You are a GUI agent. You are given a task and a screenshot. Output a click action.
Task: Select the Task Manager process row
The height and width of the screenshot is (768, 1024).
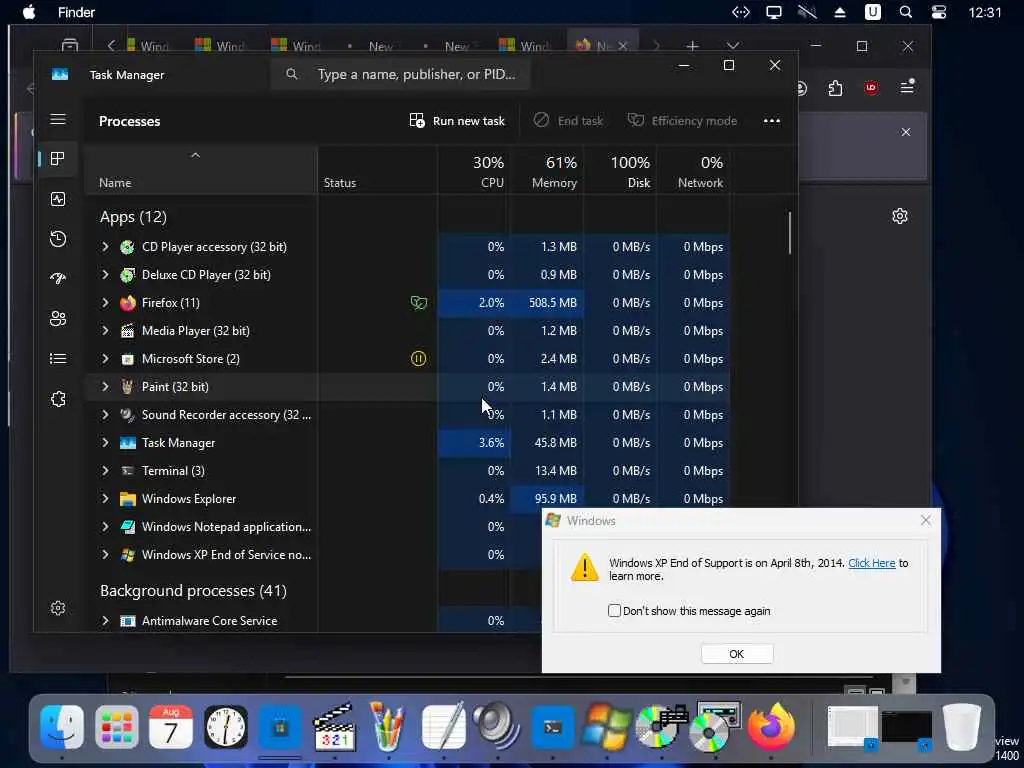pyautogui.click(x=408, y=443)
